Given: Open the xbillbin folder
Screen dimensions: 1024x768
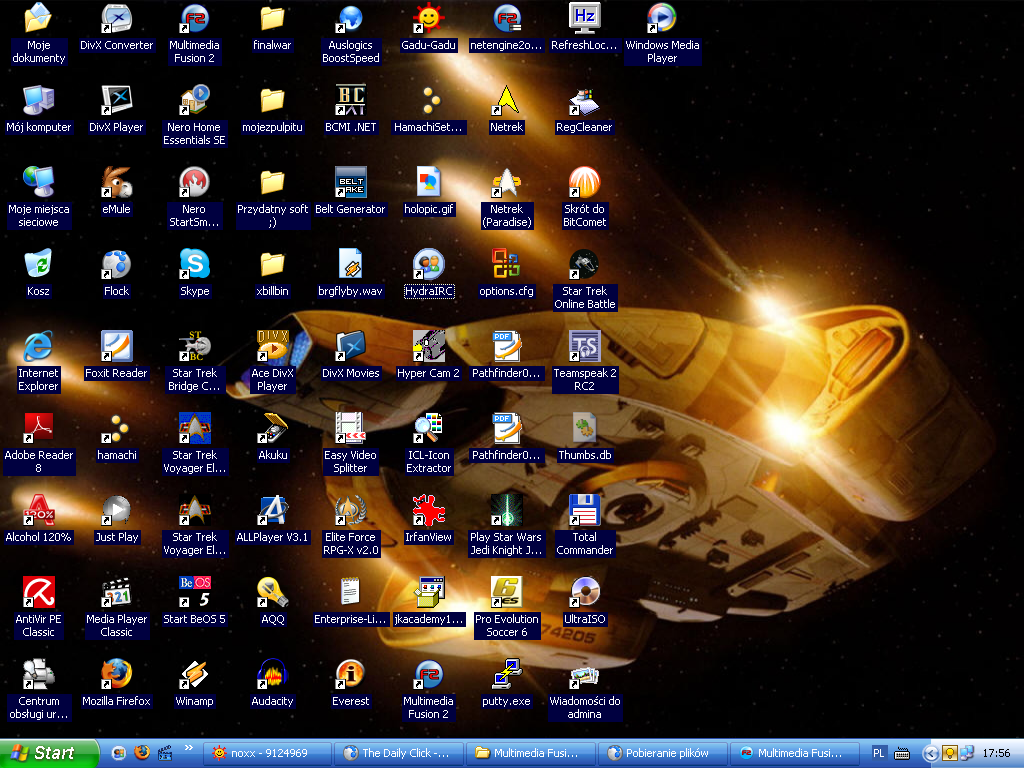Looking at the screenshot, I should [x=272, y=264].
